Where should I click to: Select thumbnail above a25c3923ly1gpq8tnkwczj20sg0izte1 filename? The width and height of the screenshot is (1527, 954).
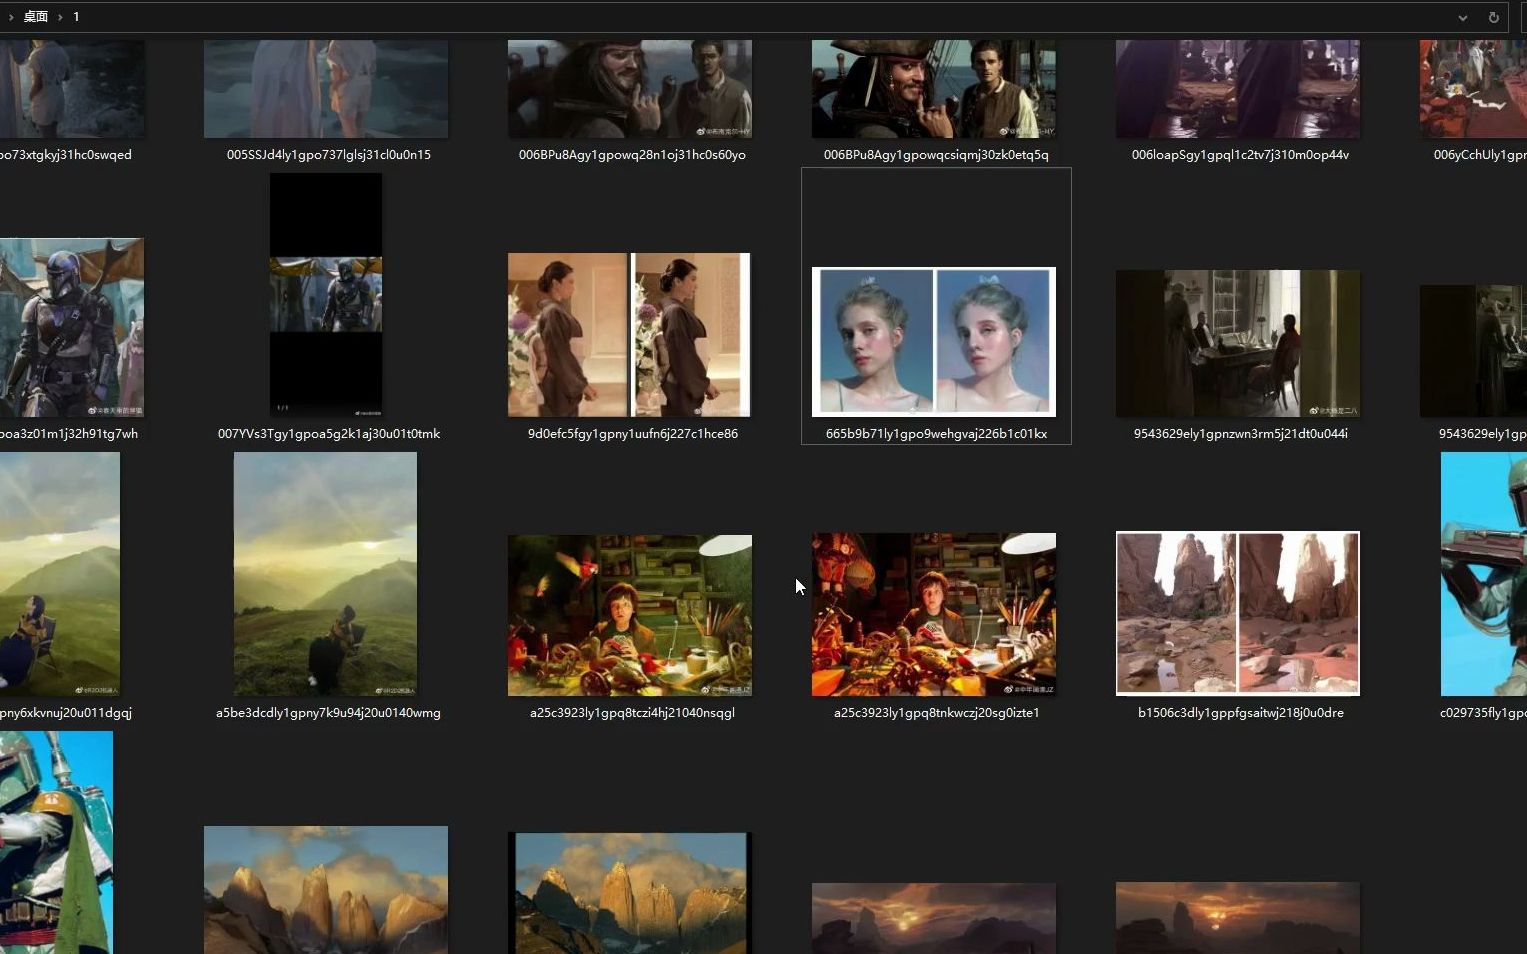click(934, 614)
